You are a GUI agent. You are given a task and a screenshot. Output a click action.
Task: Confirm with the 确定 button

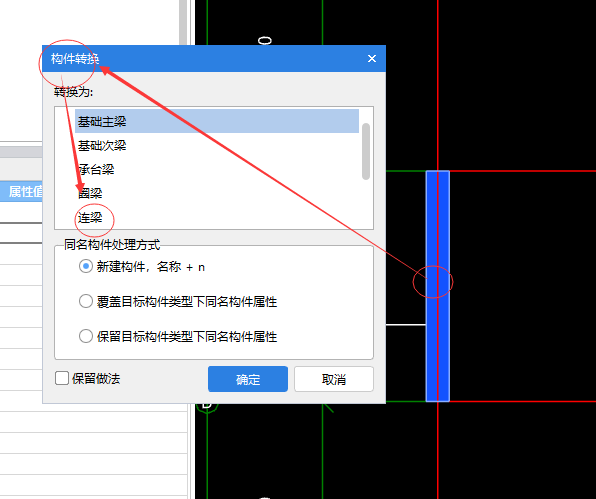tap(248, 379)
